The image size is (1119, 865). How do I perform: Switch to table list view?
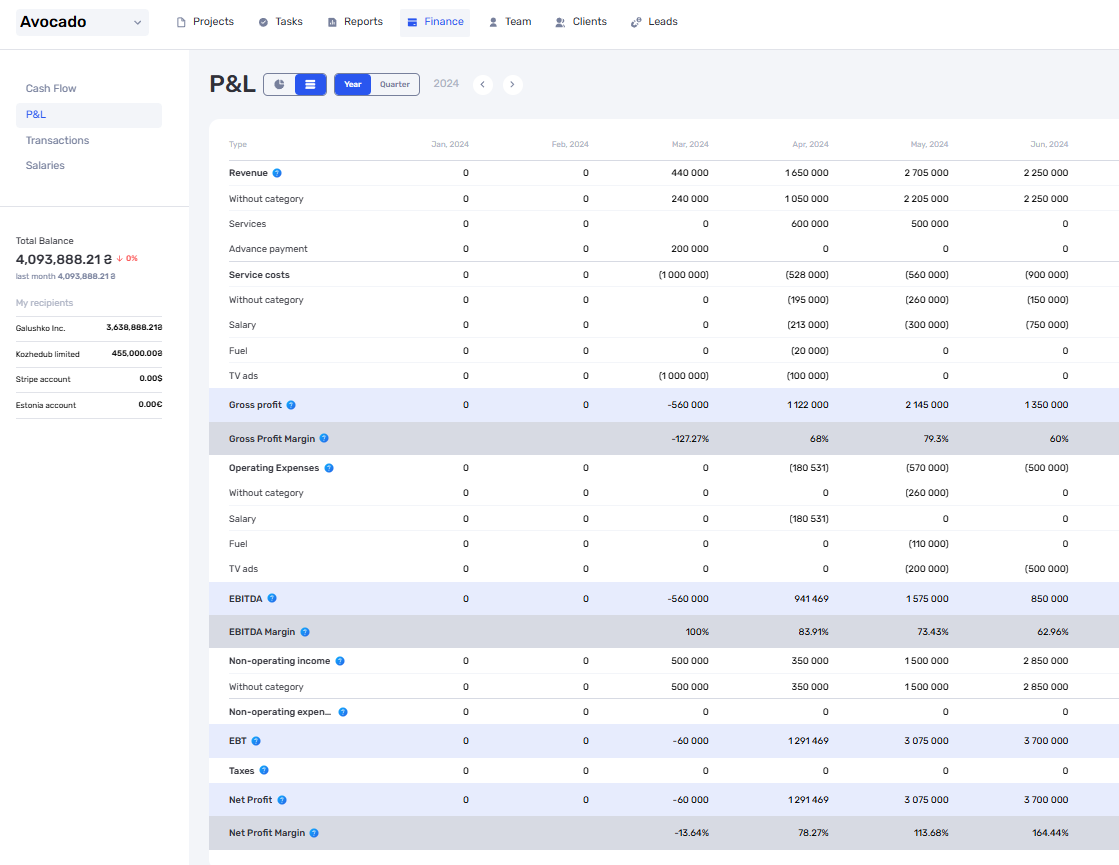point(310,84)
